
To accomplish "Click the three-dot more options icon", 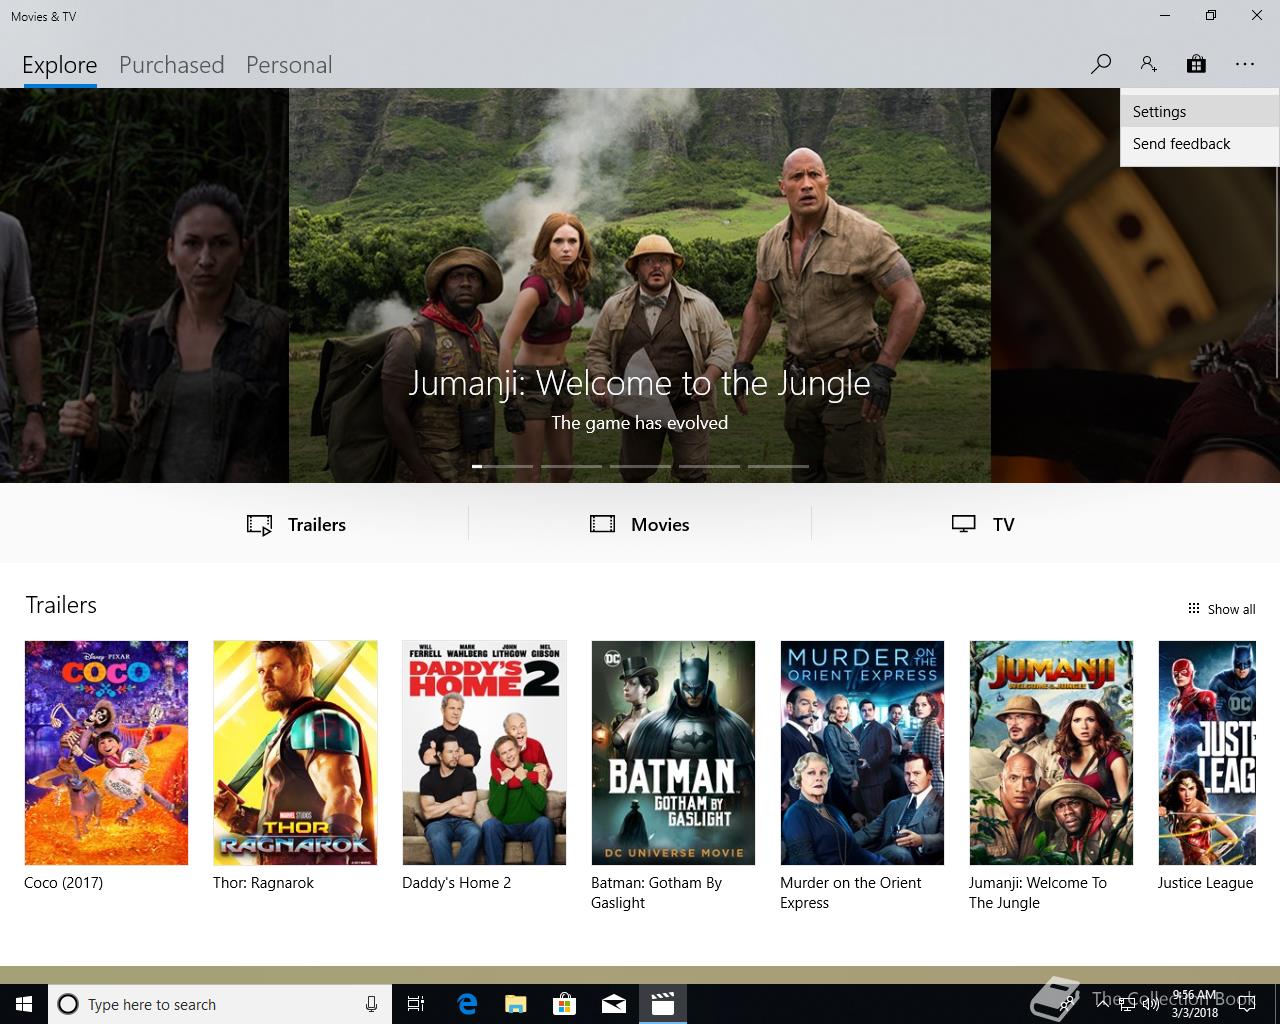I will click(1244, 64).
